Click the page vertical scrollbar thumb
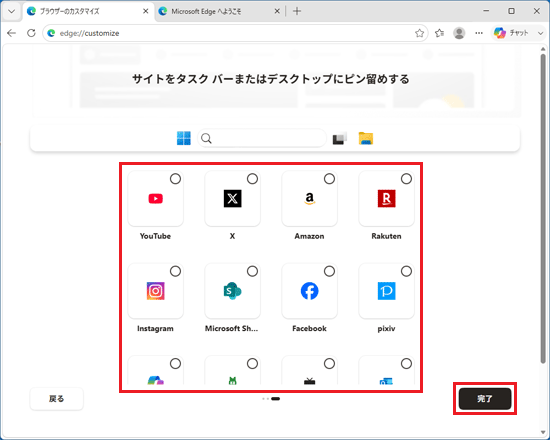Screen dimensions: 550x440 (543, 208)
